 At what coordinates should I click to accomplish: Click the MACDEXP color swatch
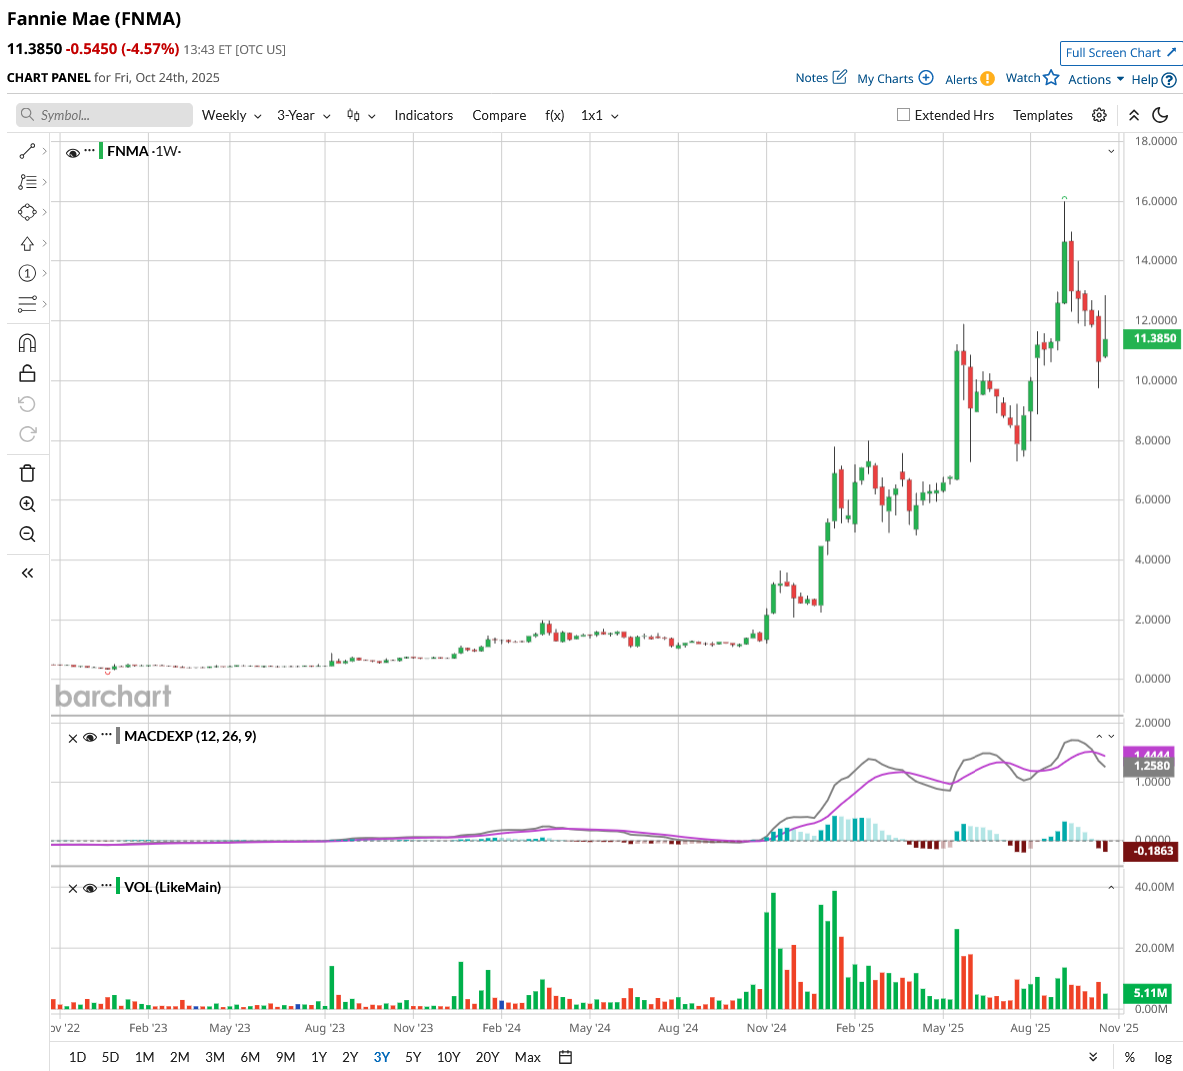click(118, 735)
